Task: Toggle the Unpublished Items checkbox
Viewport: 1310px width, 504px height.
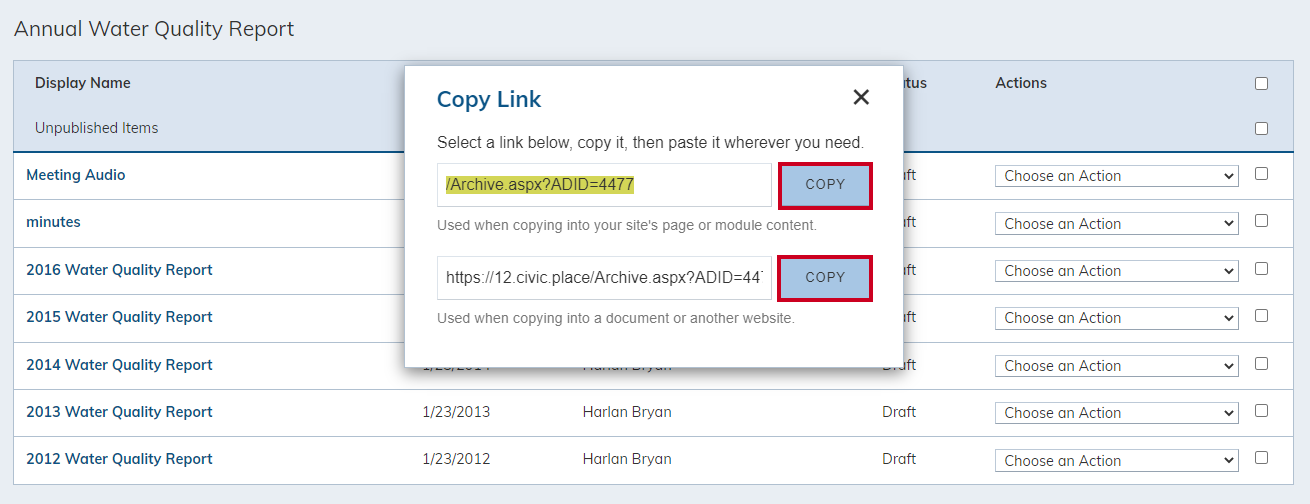Action: [x=1261, y=128]
